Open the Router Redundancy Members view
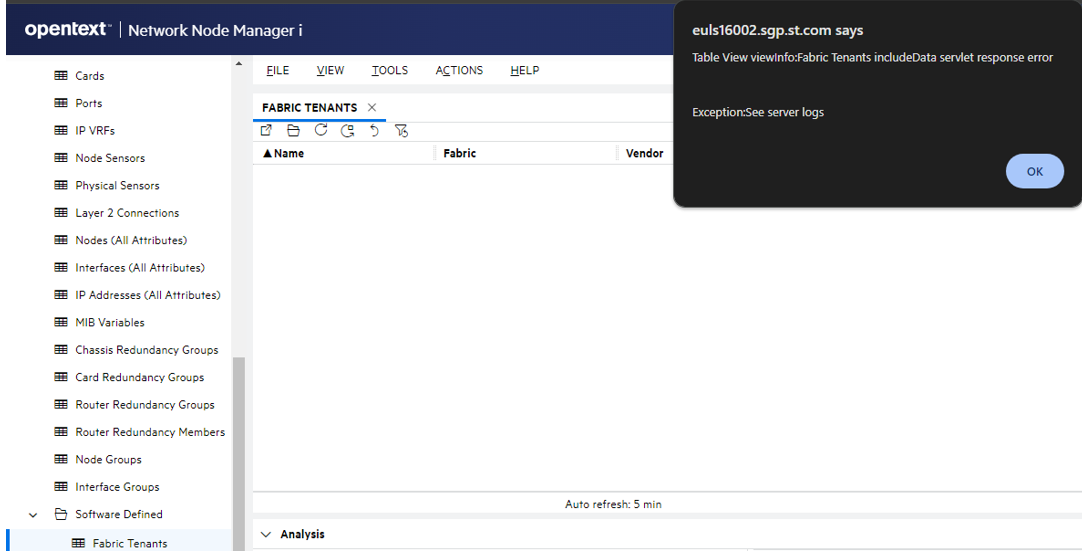Image resolution: width=1082 pixels, height=551 pixels. pyautogui.click(x=150, y=432)
